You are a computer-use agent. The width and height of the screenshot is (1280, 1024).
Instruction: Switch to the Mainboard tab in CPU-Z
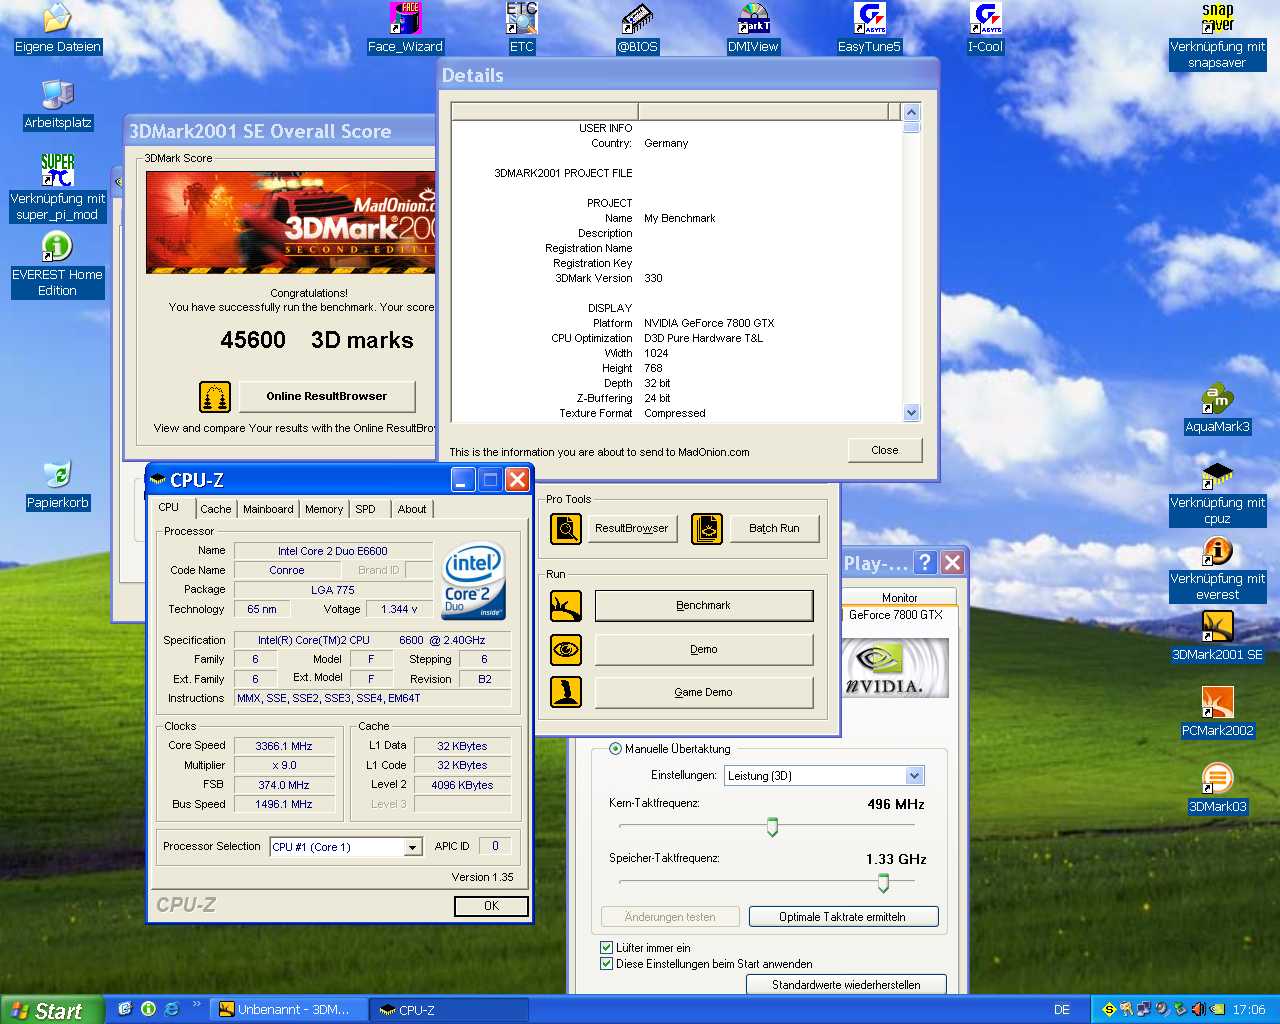[x=268, y=509]
